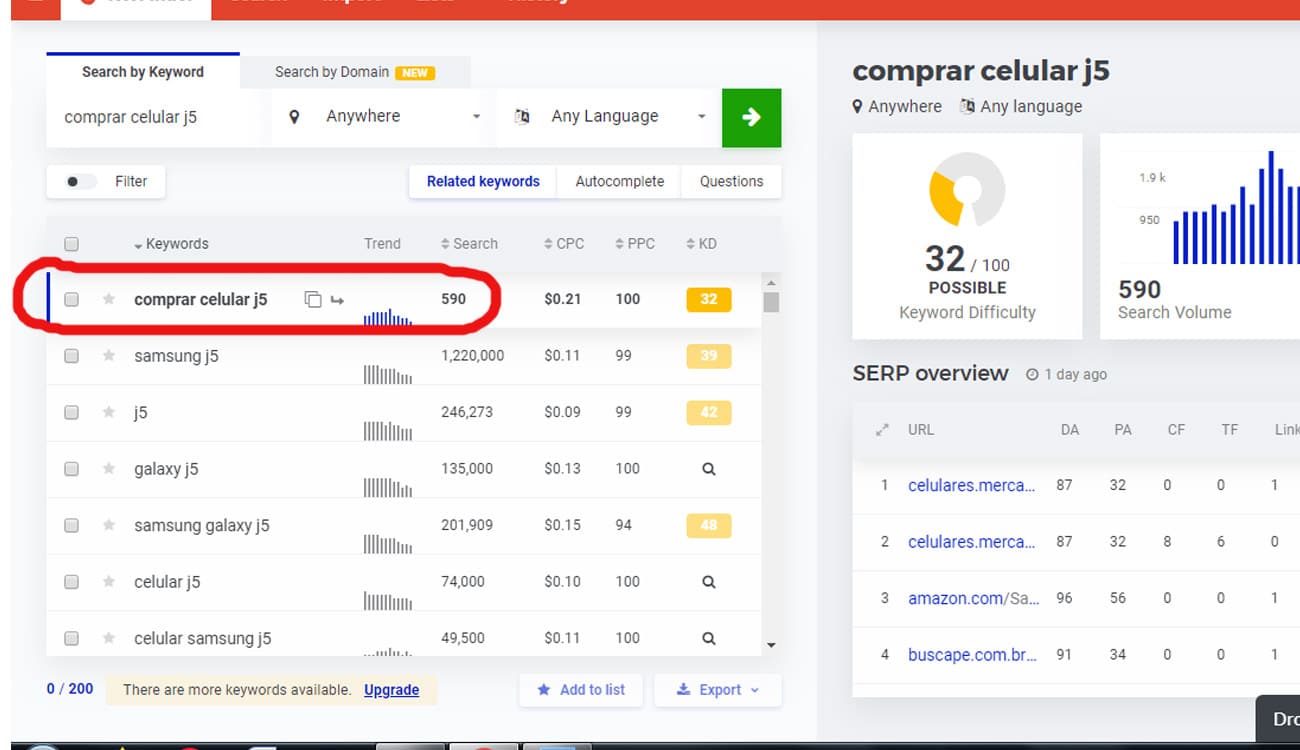This screenshot has width=1300, height=750.
Task: Click the Upgrade link
Action: [x=391, y=690]
